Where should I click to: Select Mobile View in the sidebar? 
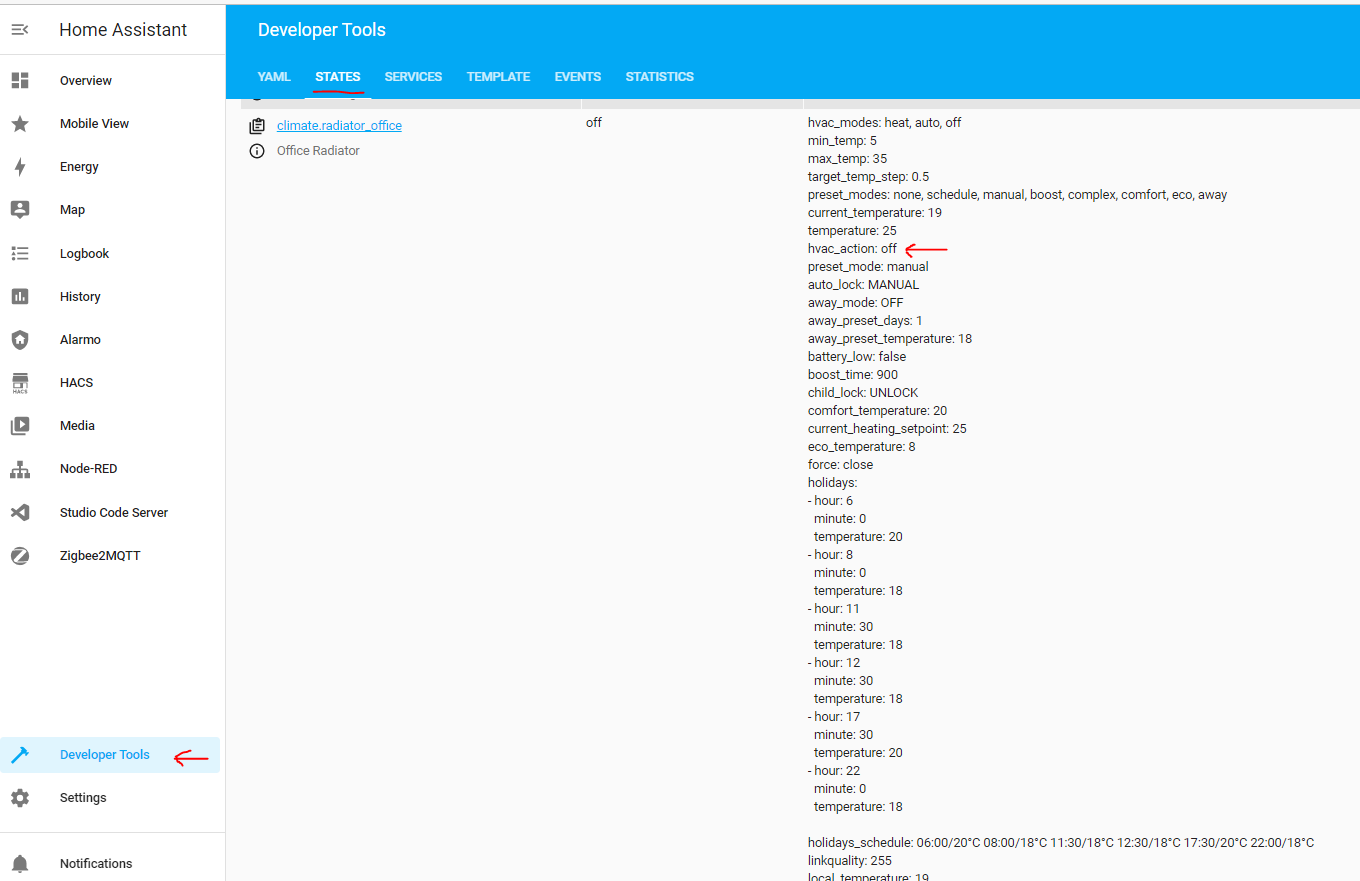click(x=94, y=123)
